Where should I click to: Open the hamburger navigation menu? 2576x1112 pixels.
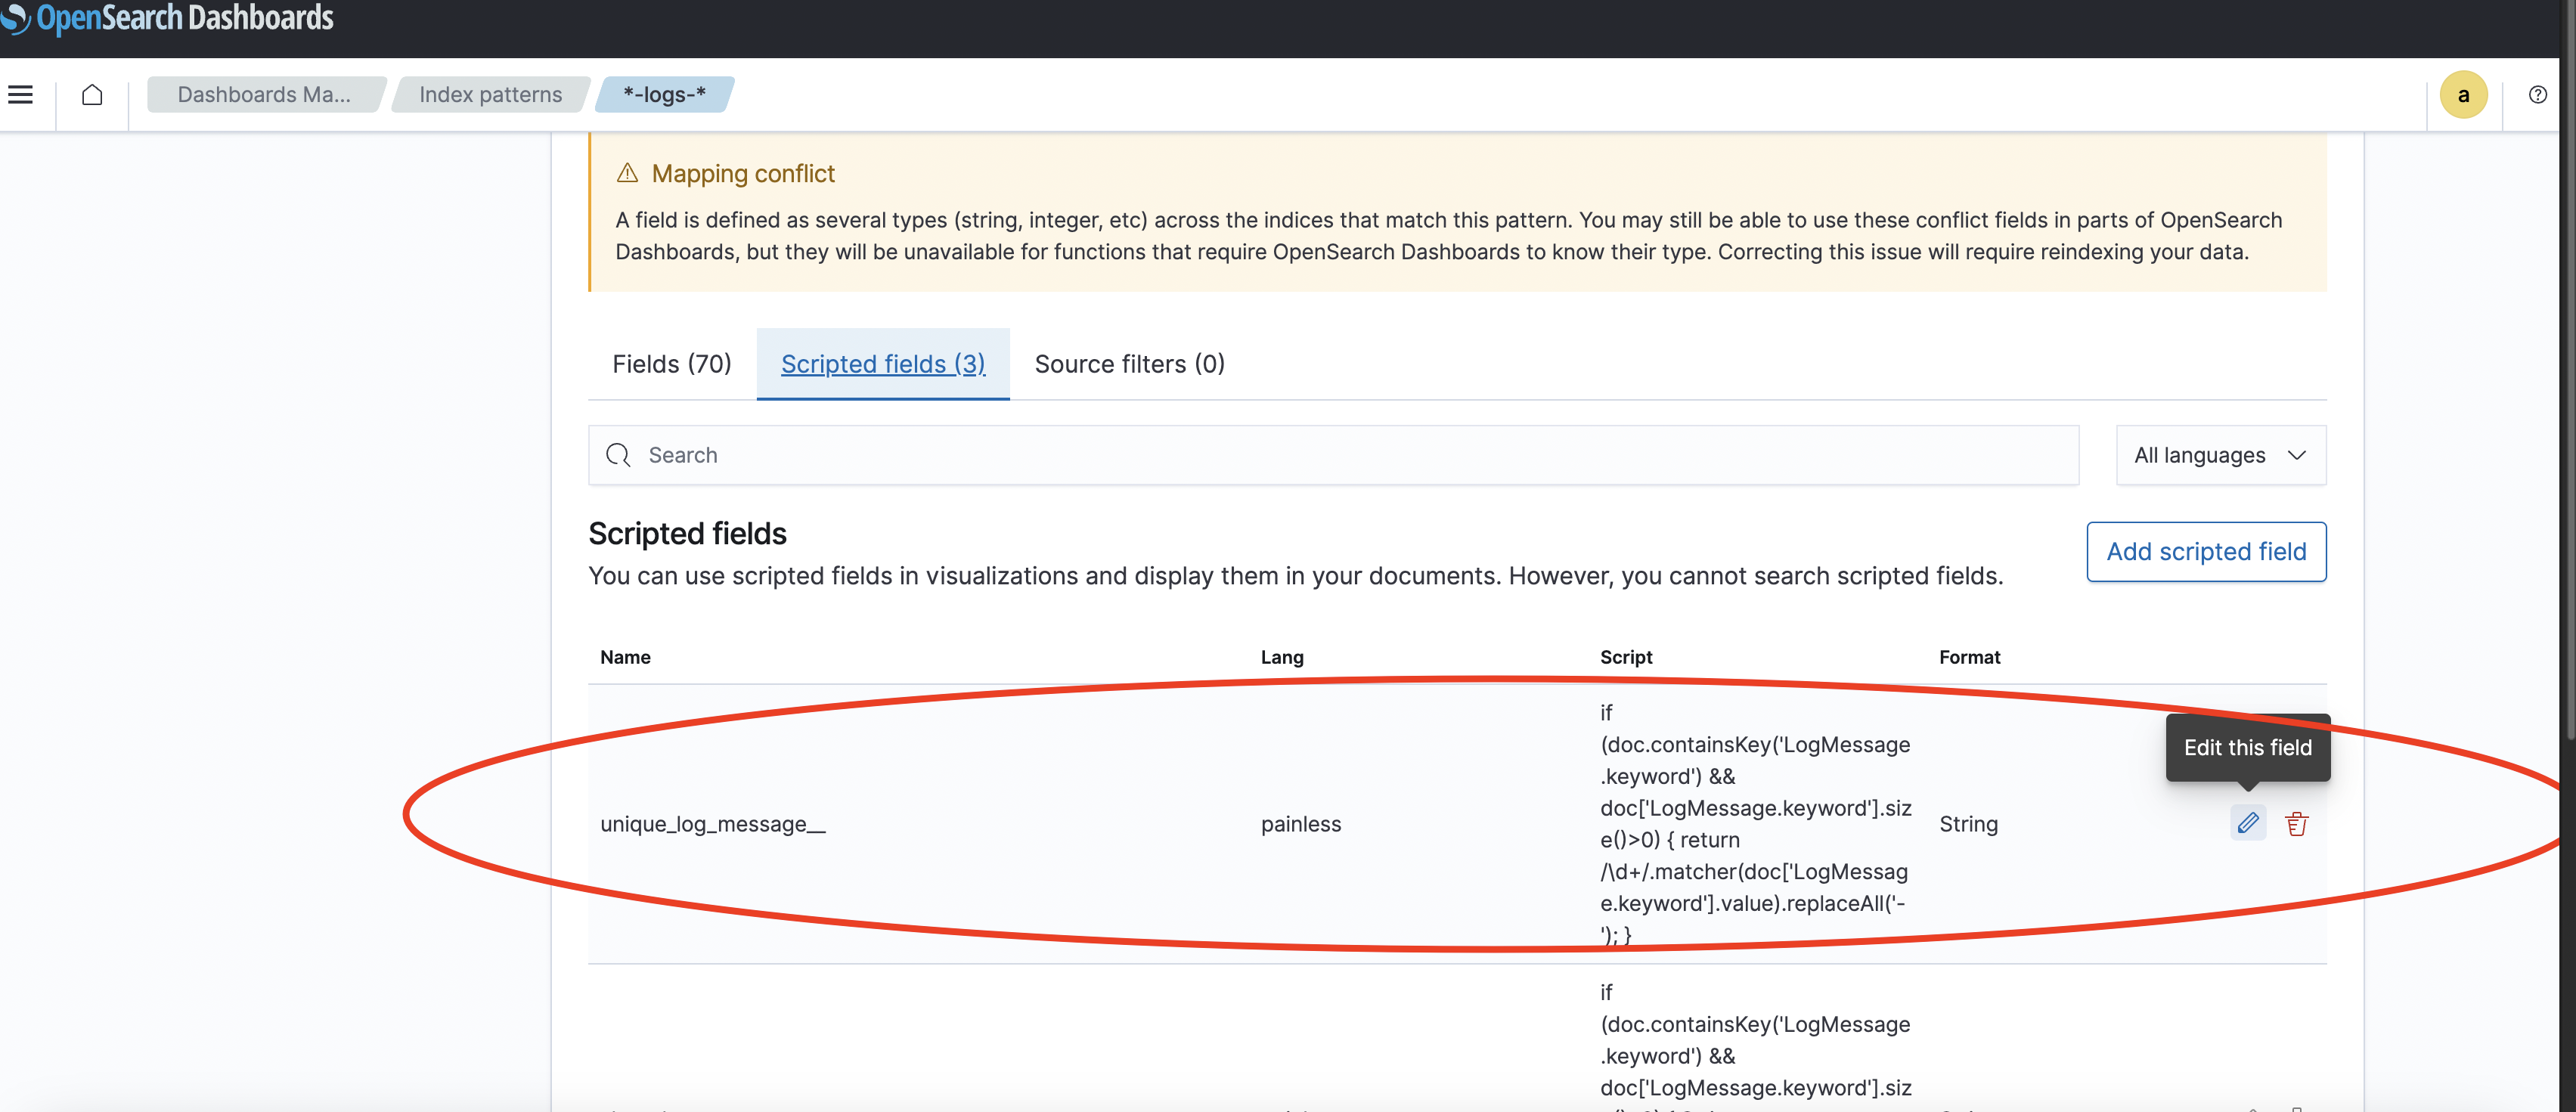click(21, 94)
